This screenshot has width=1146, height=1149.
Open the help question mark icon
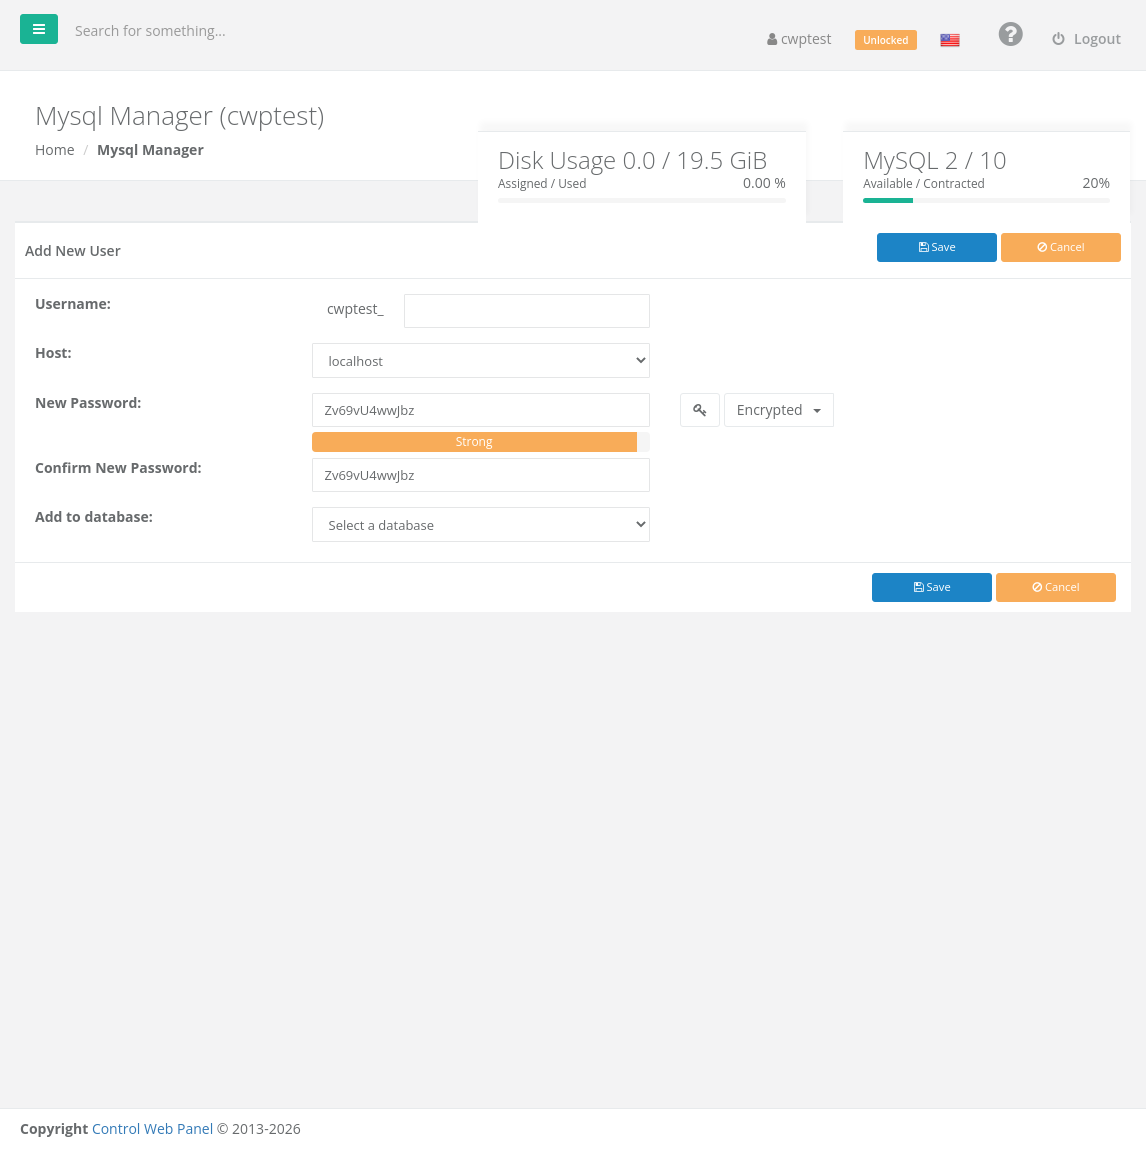[1010, 34]
